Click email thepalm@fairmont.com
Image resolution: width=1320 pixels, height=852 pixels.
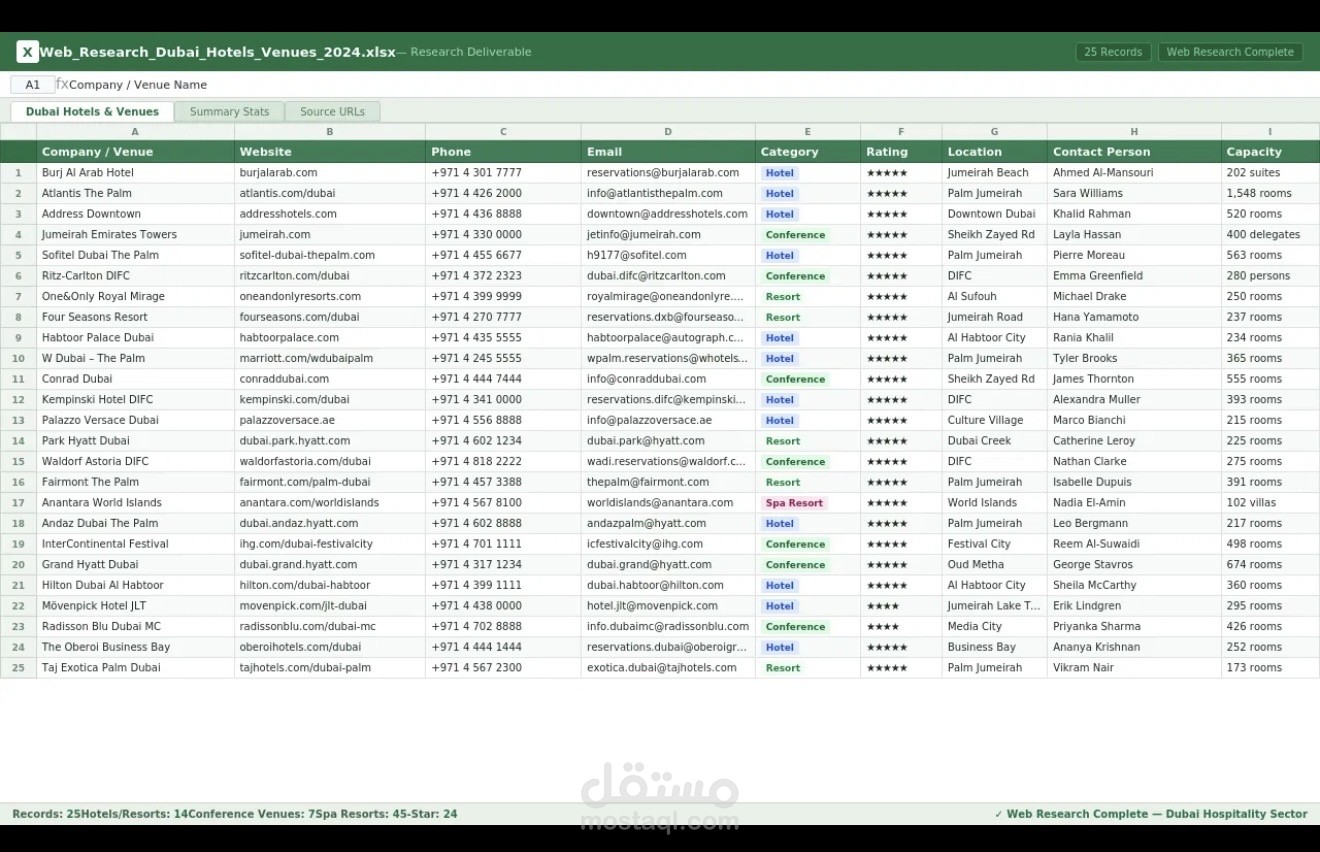tap(668, 482)
